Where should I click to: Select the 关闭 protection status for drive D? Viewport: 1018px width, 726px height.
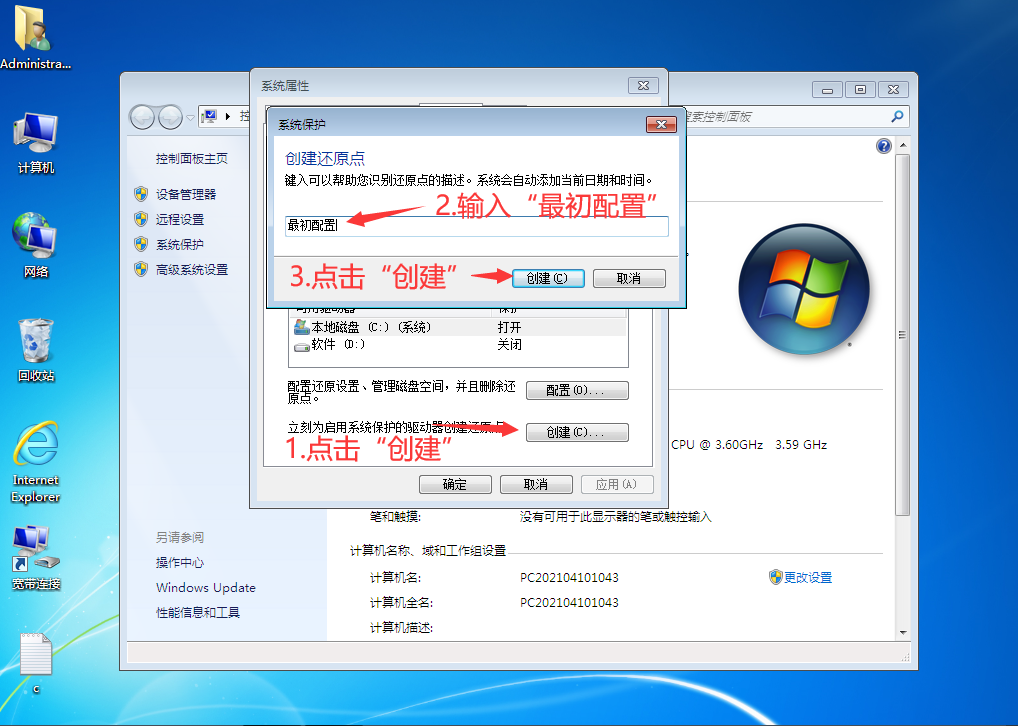click(x=510, y=345)
